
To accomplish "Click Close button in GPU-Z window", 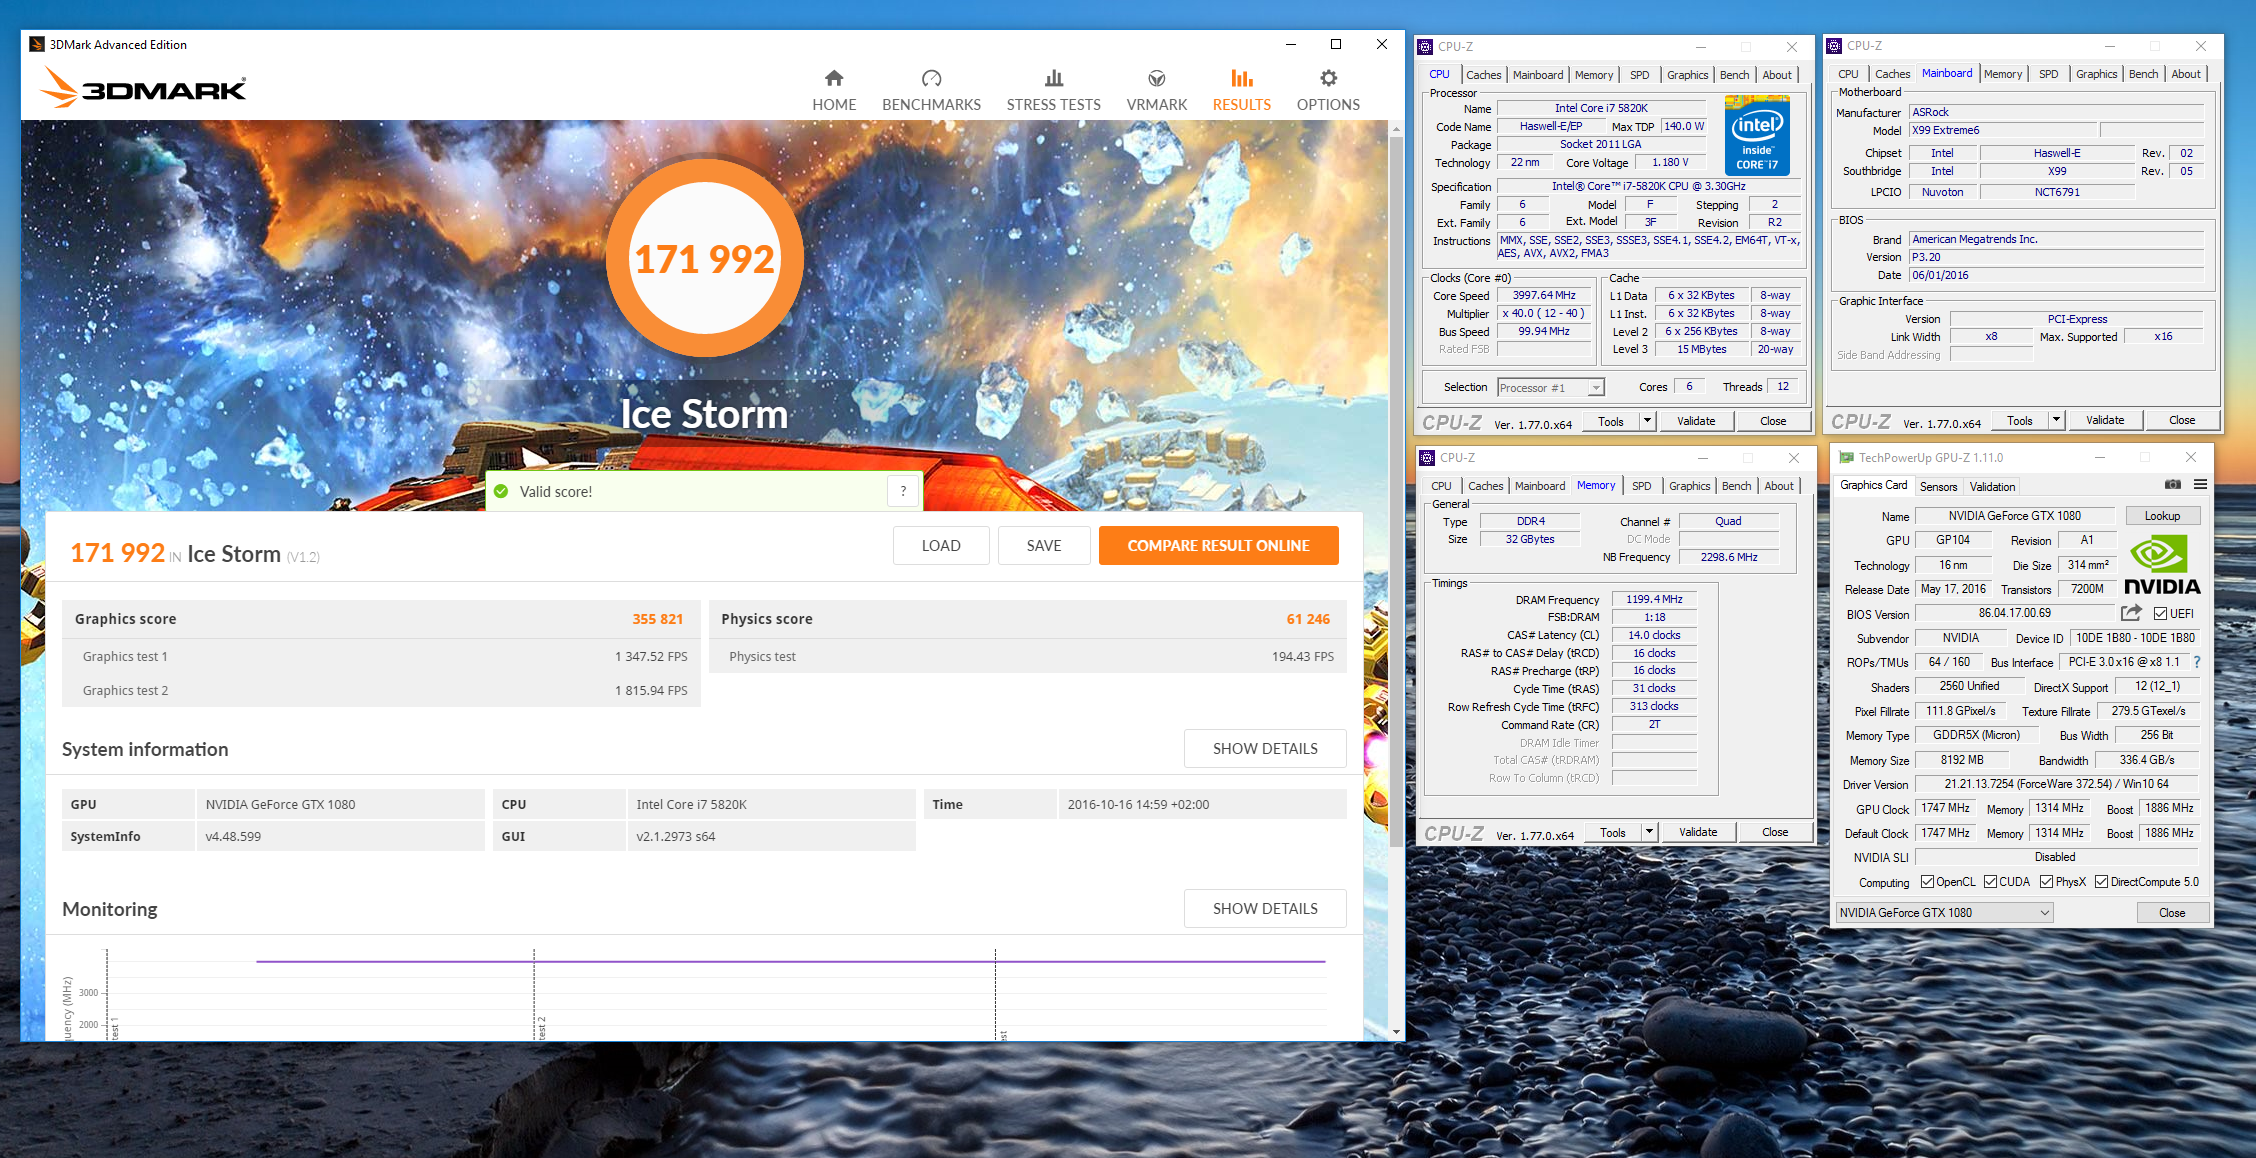I will [2171, 912].
